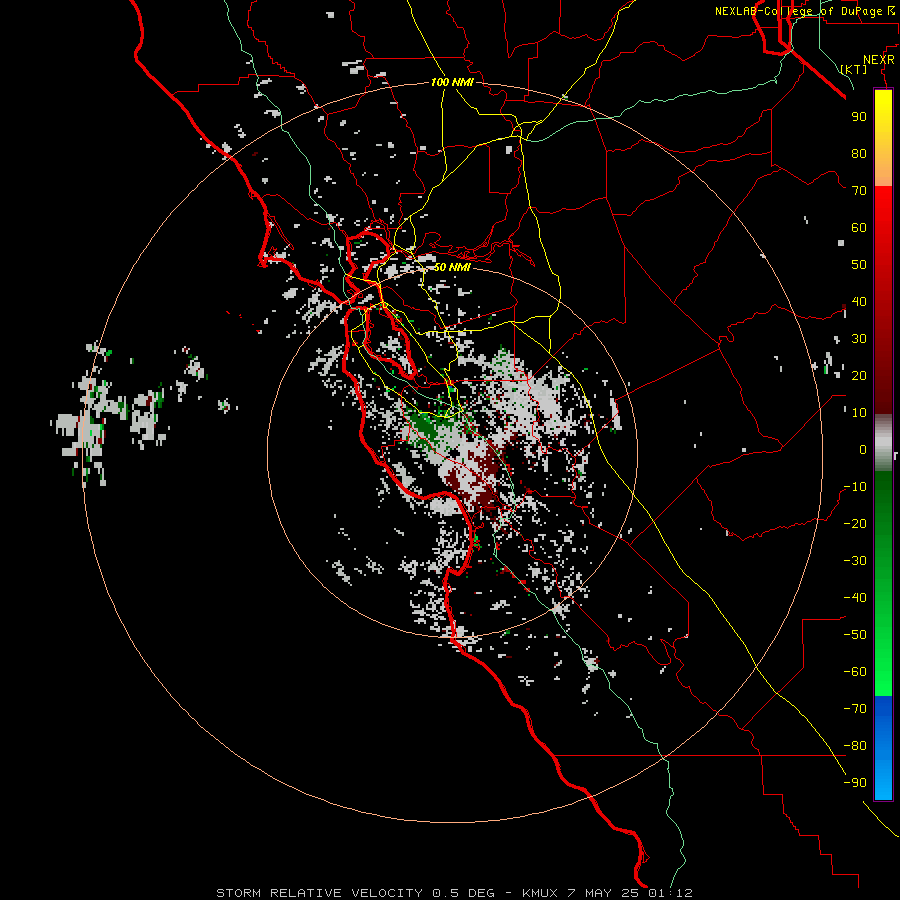Click the "-20" scale value
The height and width of the screenshot is (900, 900).
pyautogui.click(x=855, y=524)
